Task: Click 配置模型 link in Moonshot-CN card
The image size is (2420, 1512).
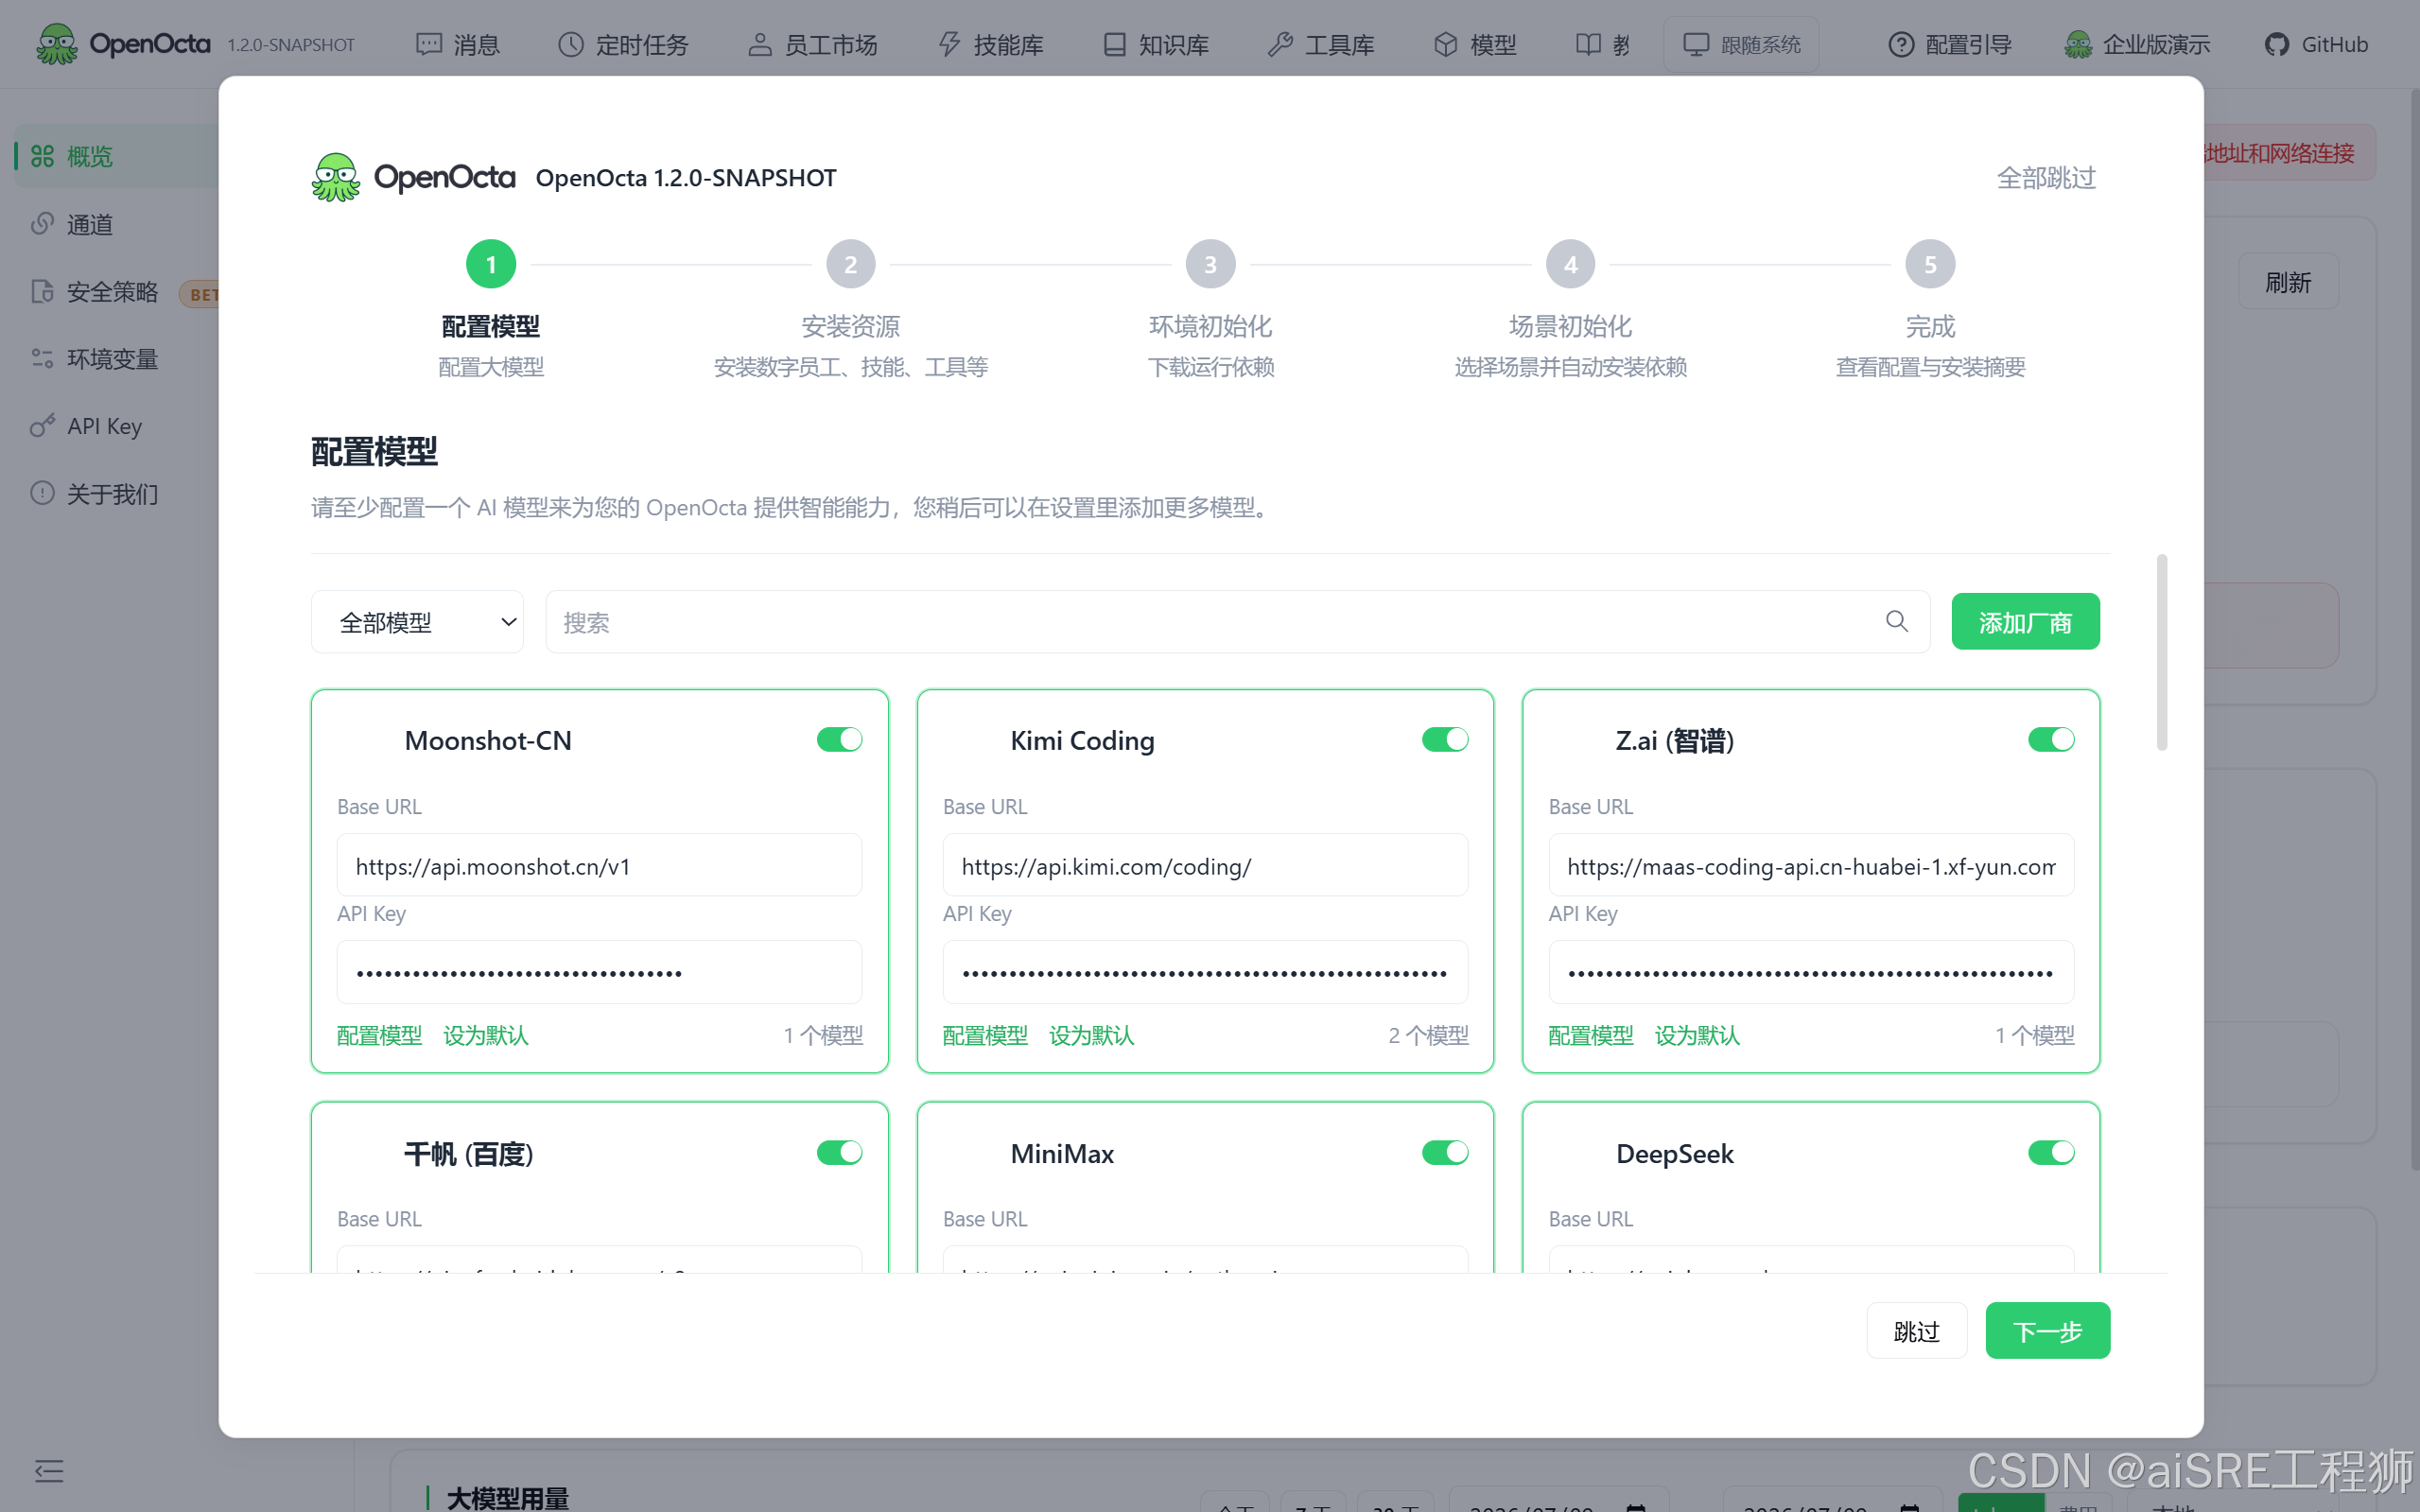Action: (380, 1035)
